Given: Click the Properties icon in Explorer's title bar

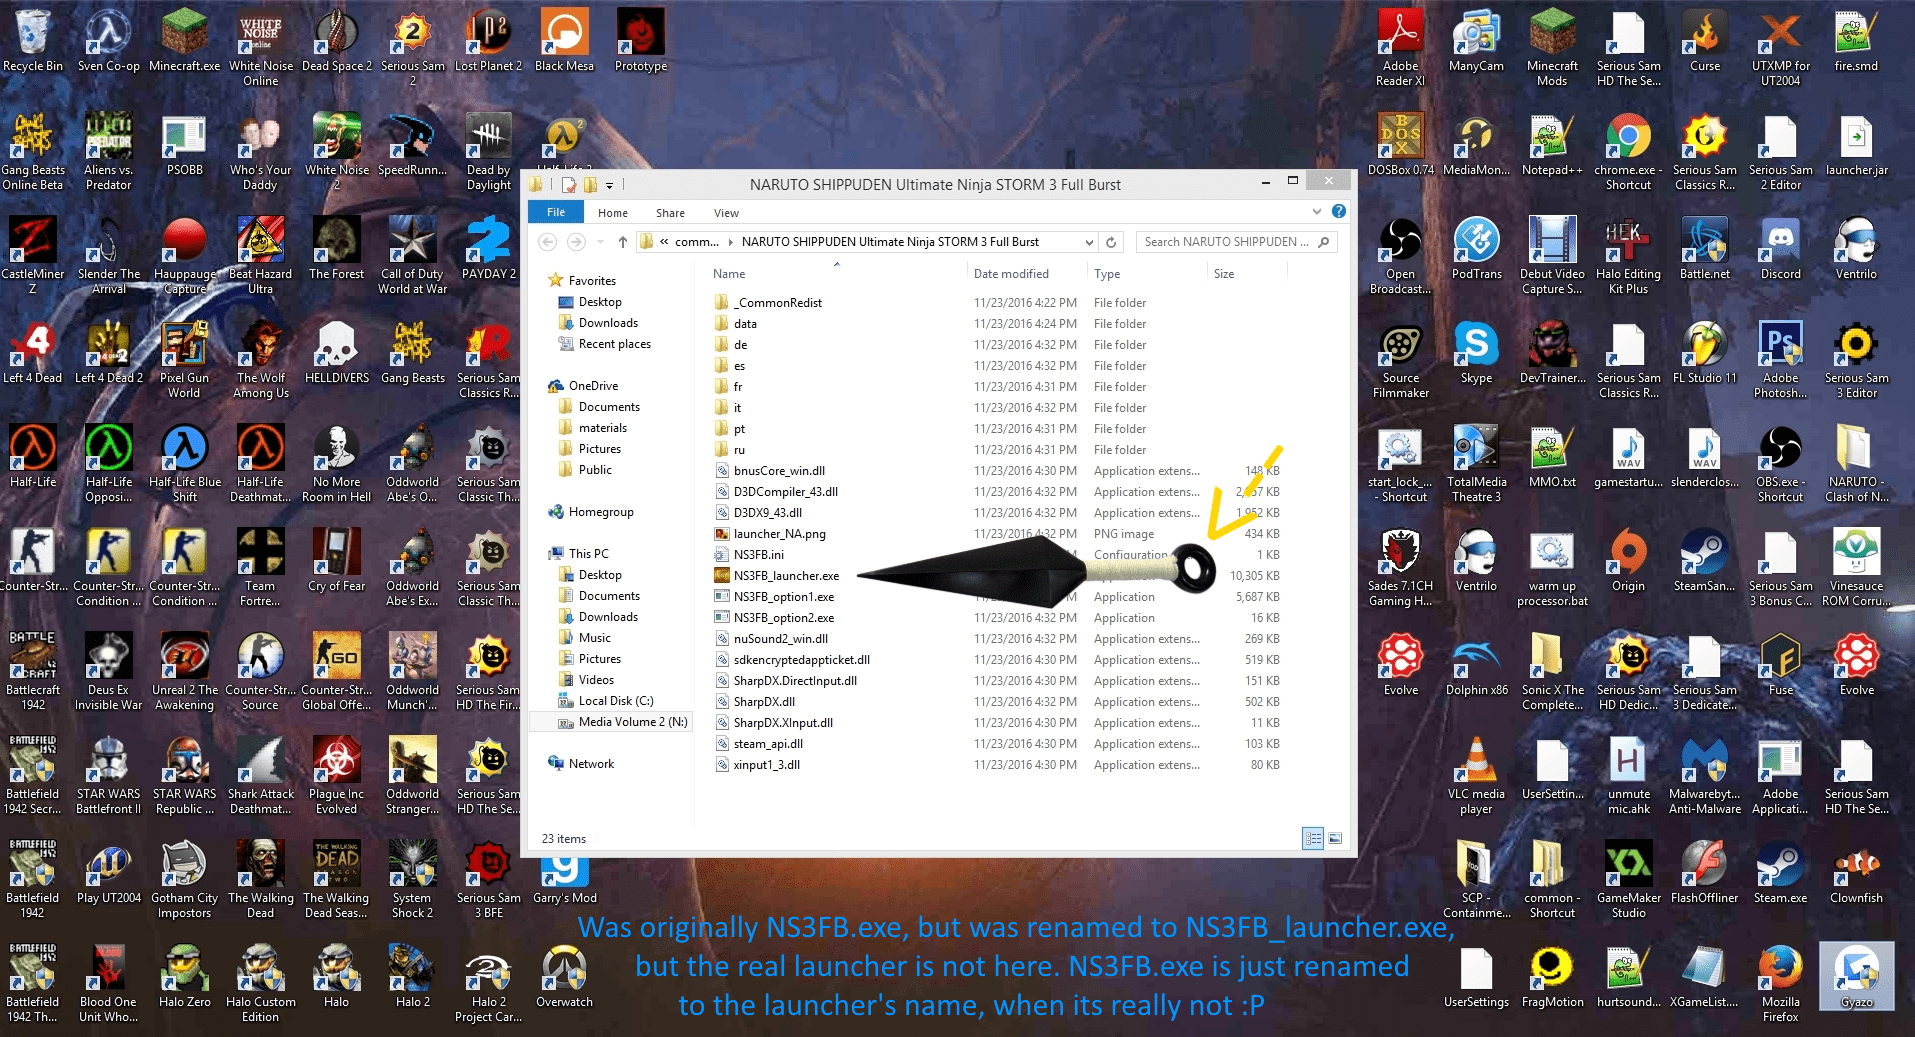Looking at the screenshot, I should 569,184.
